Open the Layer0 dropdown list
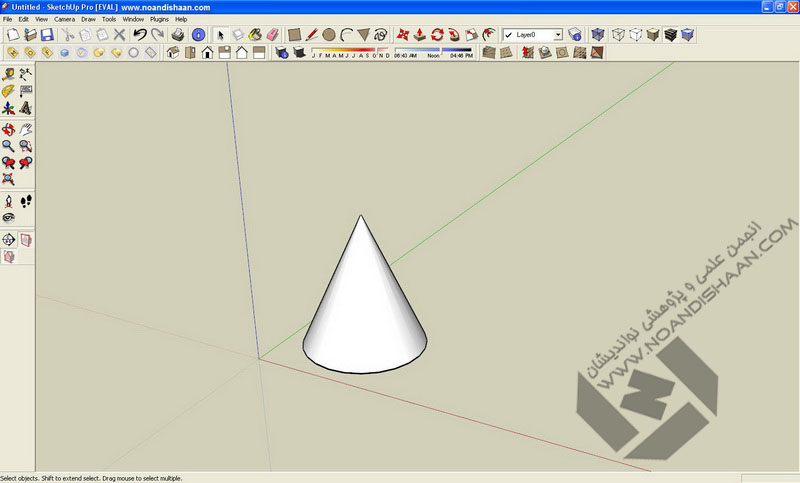 [x=557, y=34]
